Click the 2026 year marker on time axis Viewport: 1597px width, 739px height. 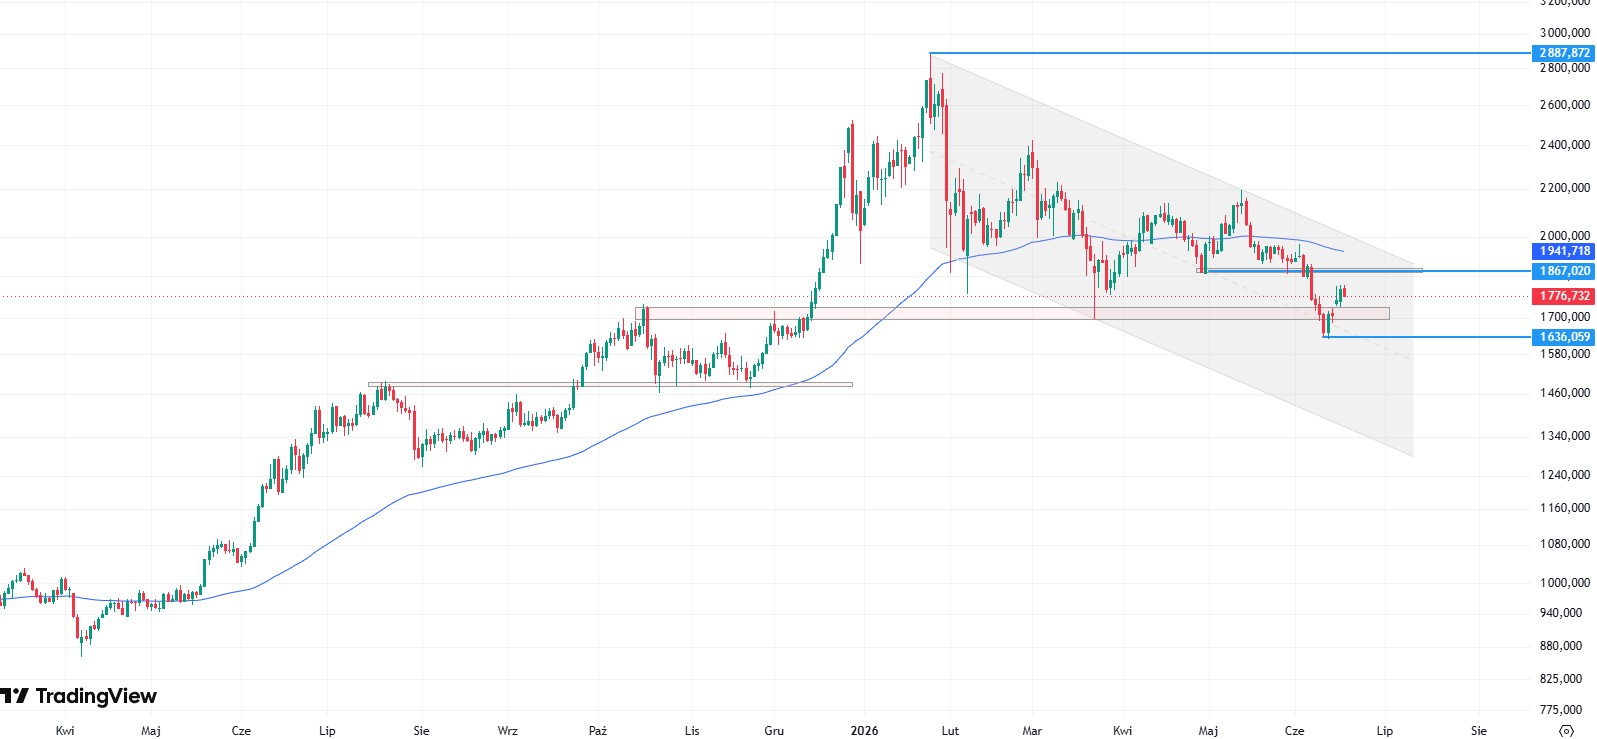pyautogui.click(x=864, y=730)
